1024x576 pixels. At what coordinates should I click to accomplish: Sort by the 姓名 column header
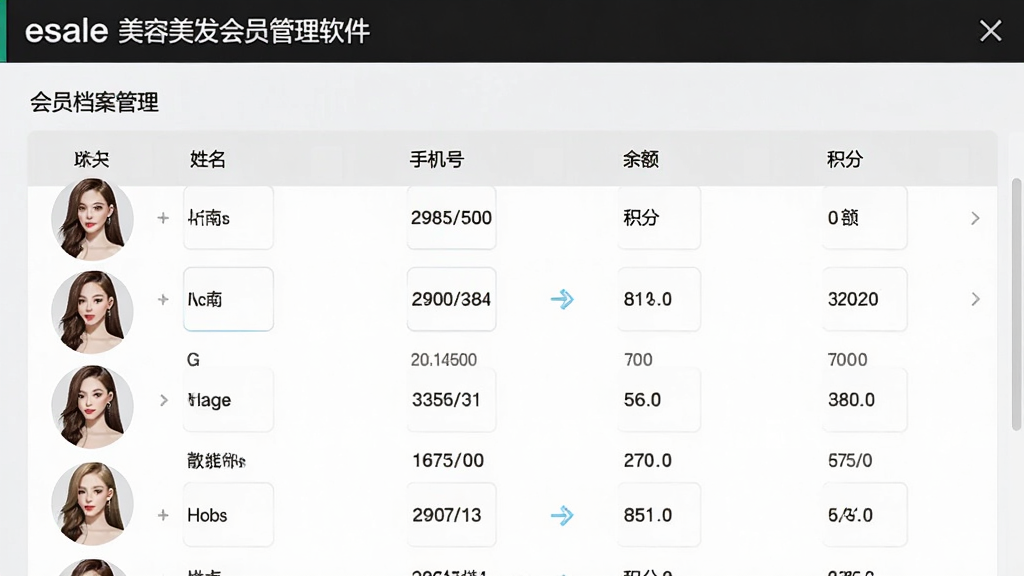(x=208, y=159)
